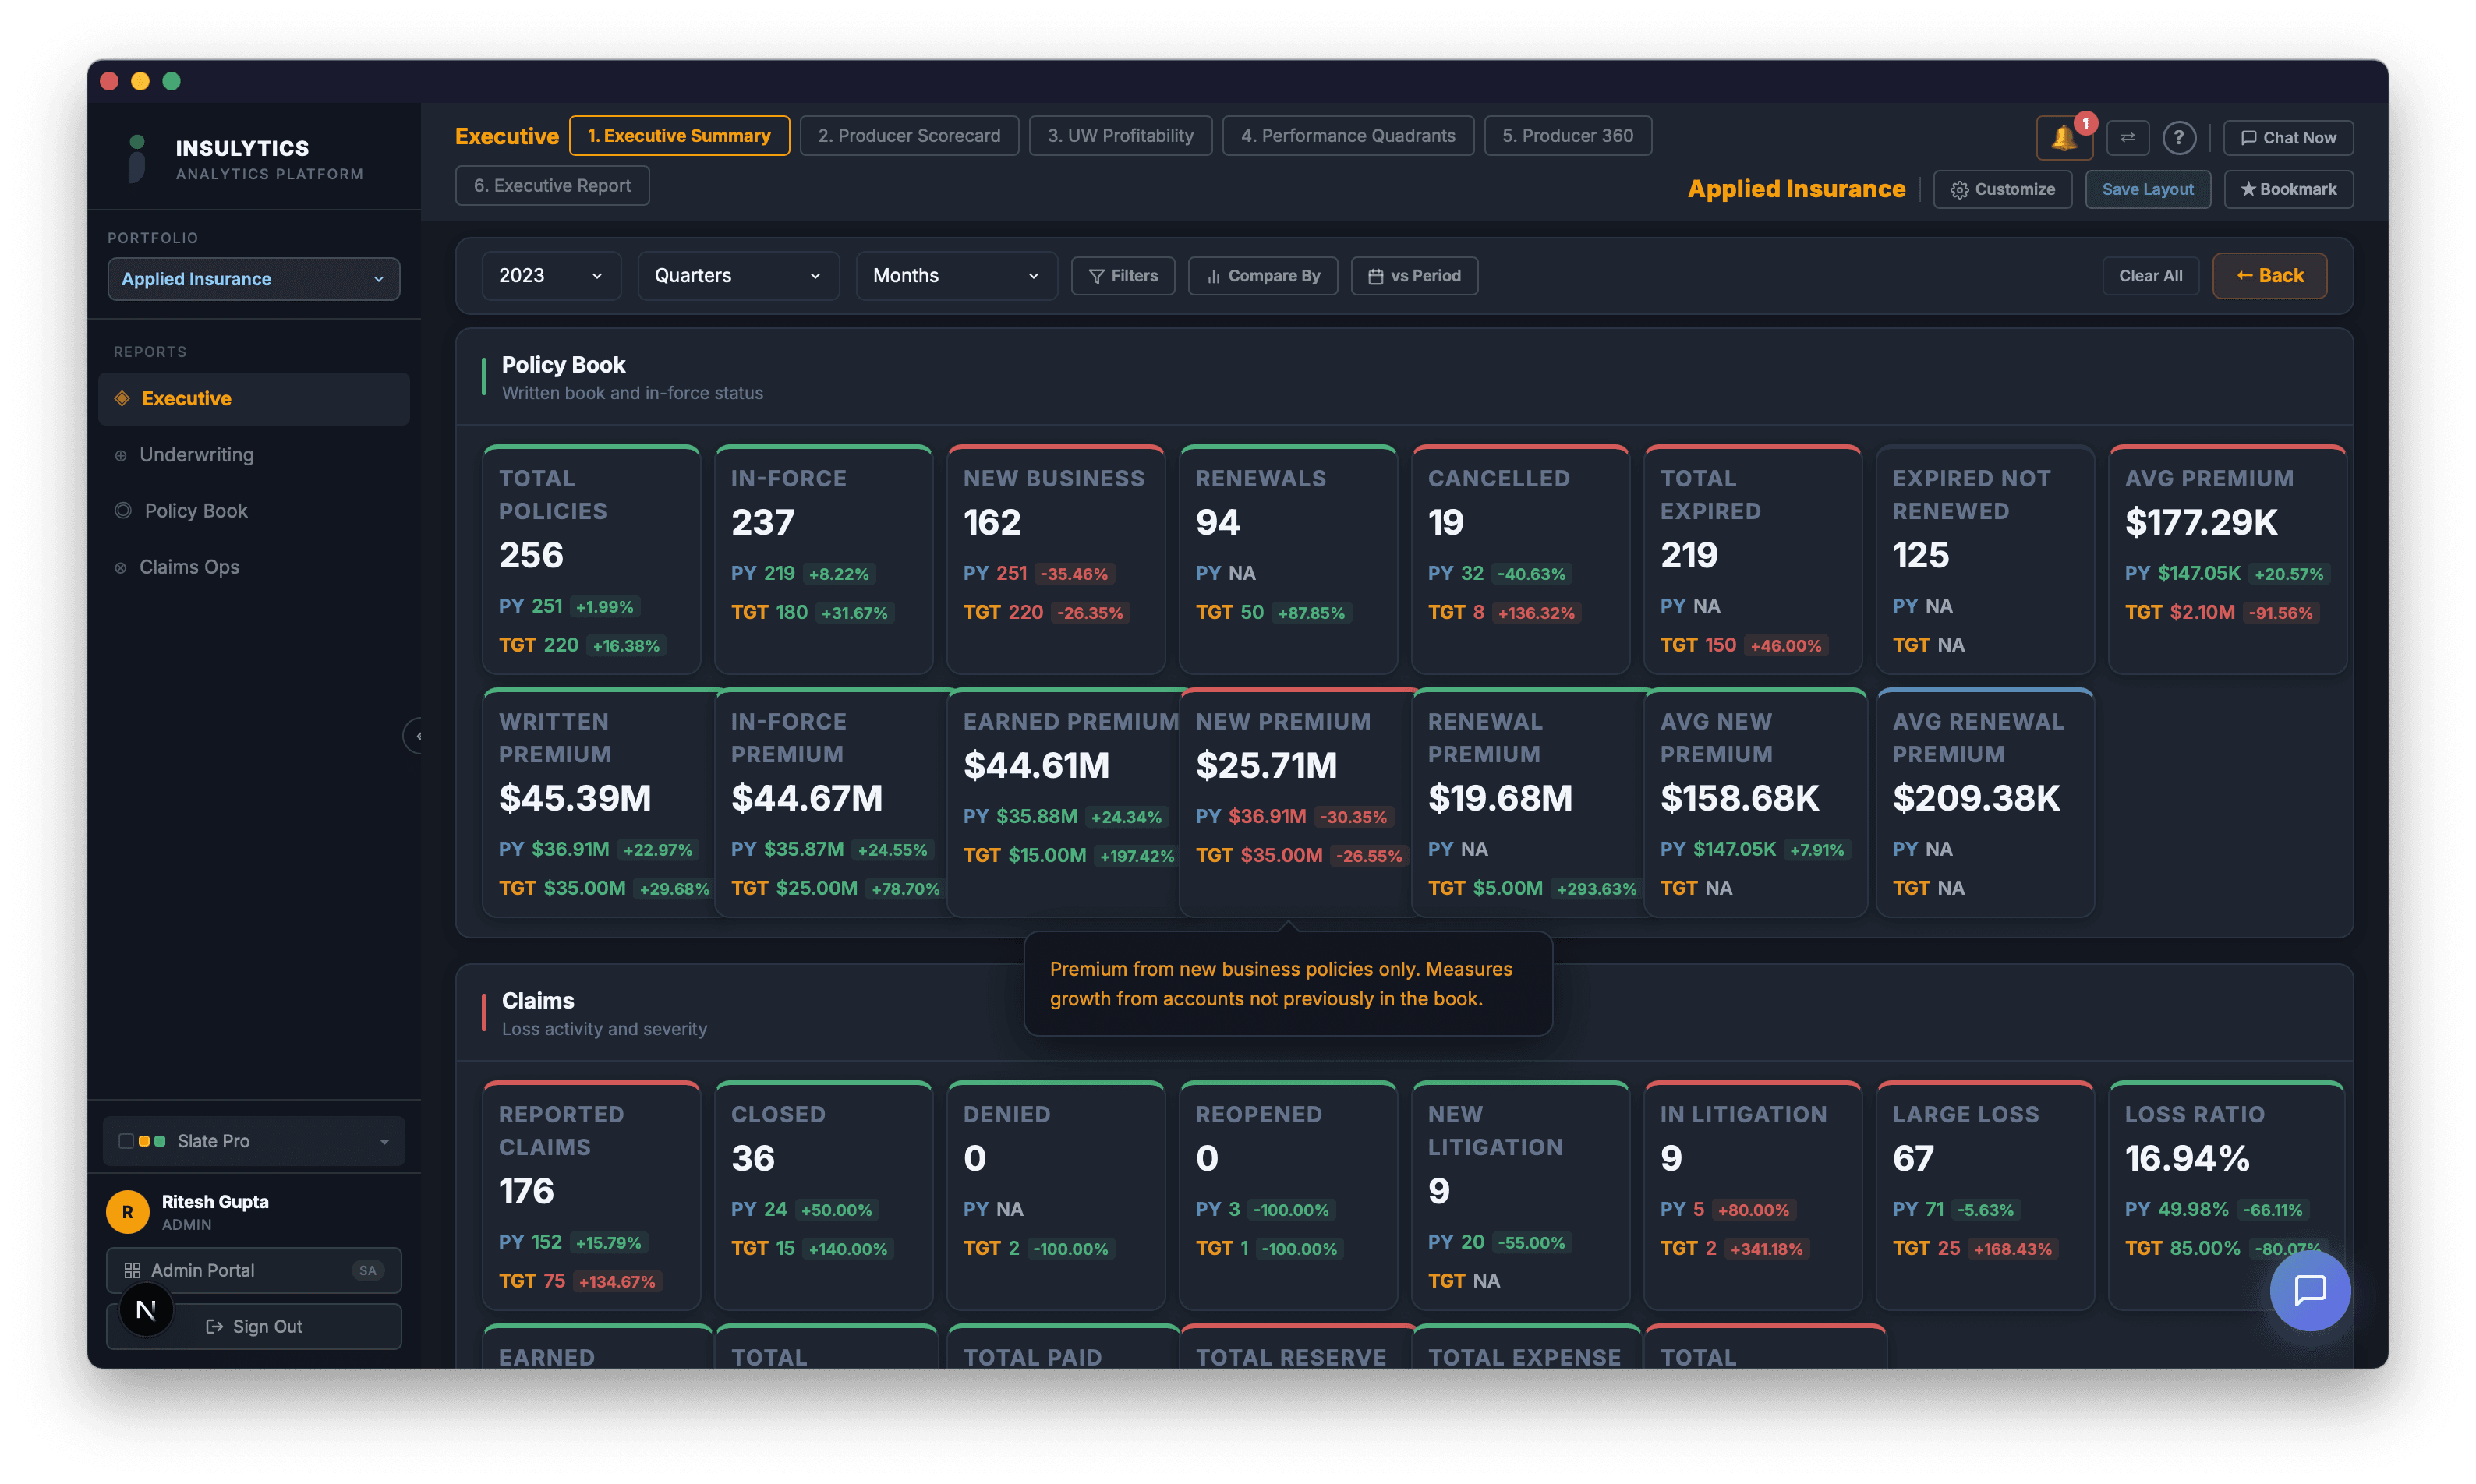Click the Executive diamond icon
The width and height of the screenshot is (2476, 1484).
[x=122, y=398]
